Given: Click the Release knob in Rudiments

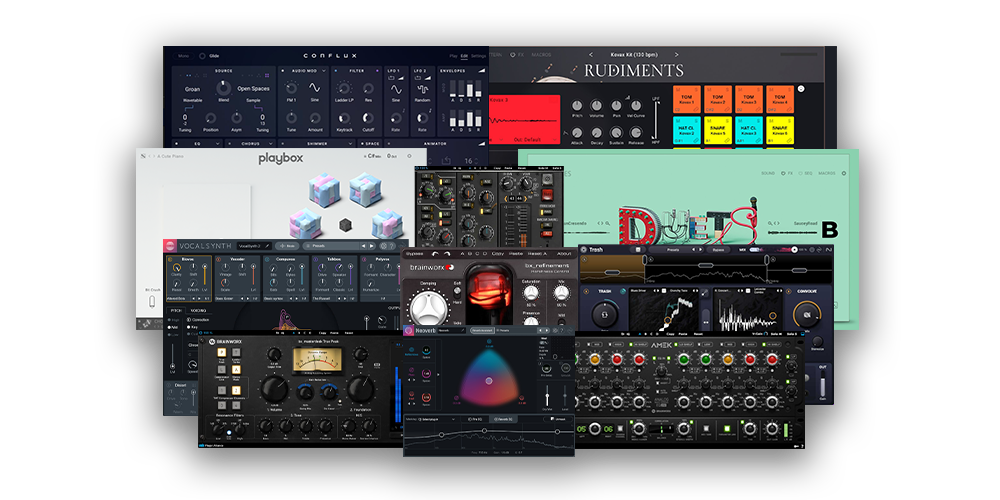Looking at the screenshot, I should click(x=636, y=133).
